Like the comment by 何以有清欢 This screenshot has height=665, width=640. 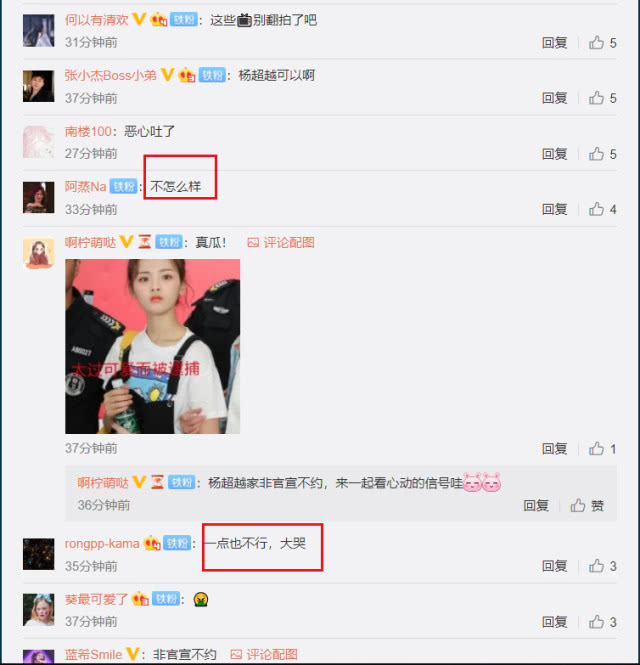[602, 43]
